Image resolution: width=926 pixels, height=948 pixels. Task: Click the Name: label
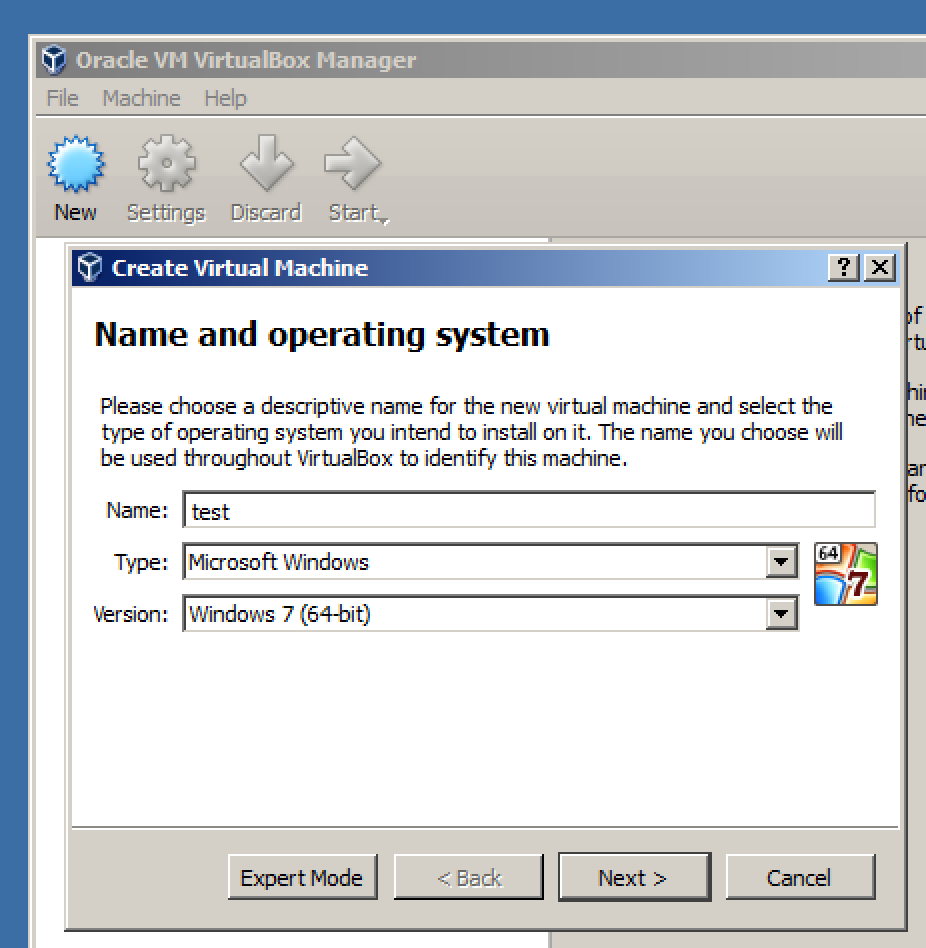137,510
